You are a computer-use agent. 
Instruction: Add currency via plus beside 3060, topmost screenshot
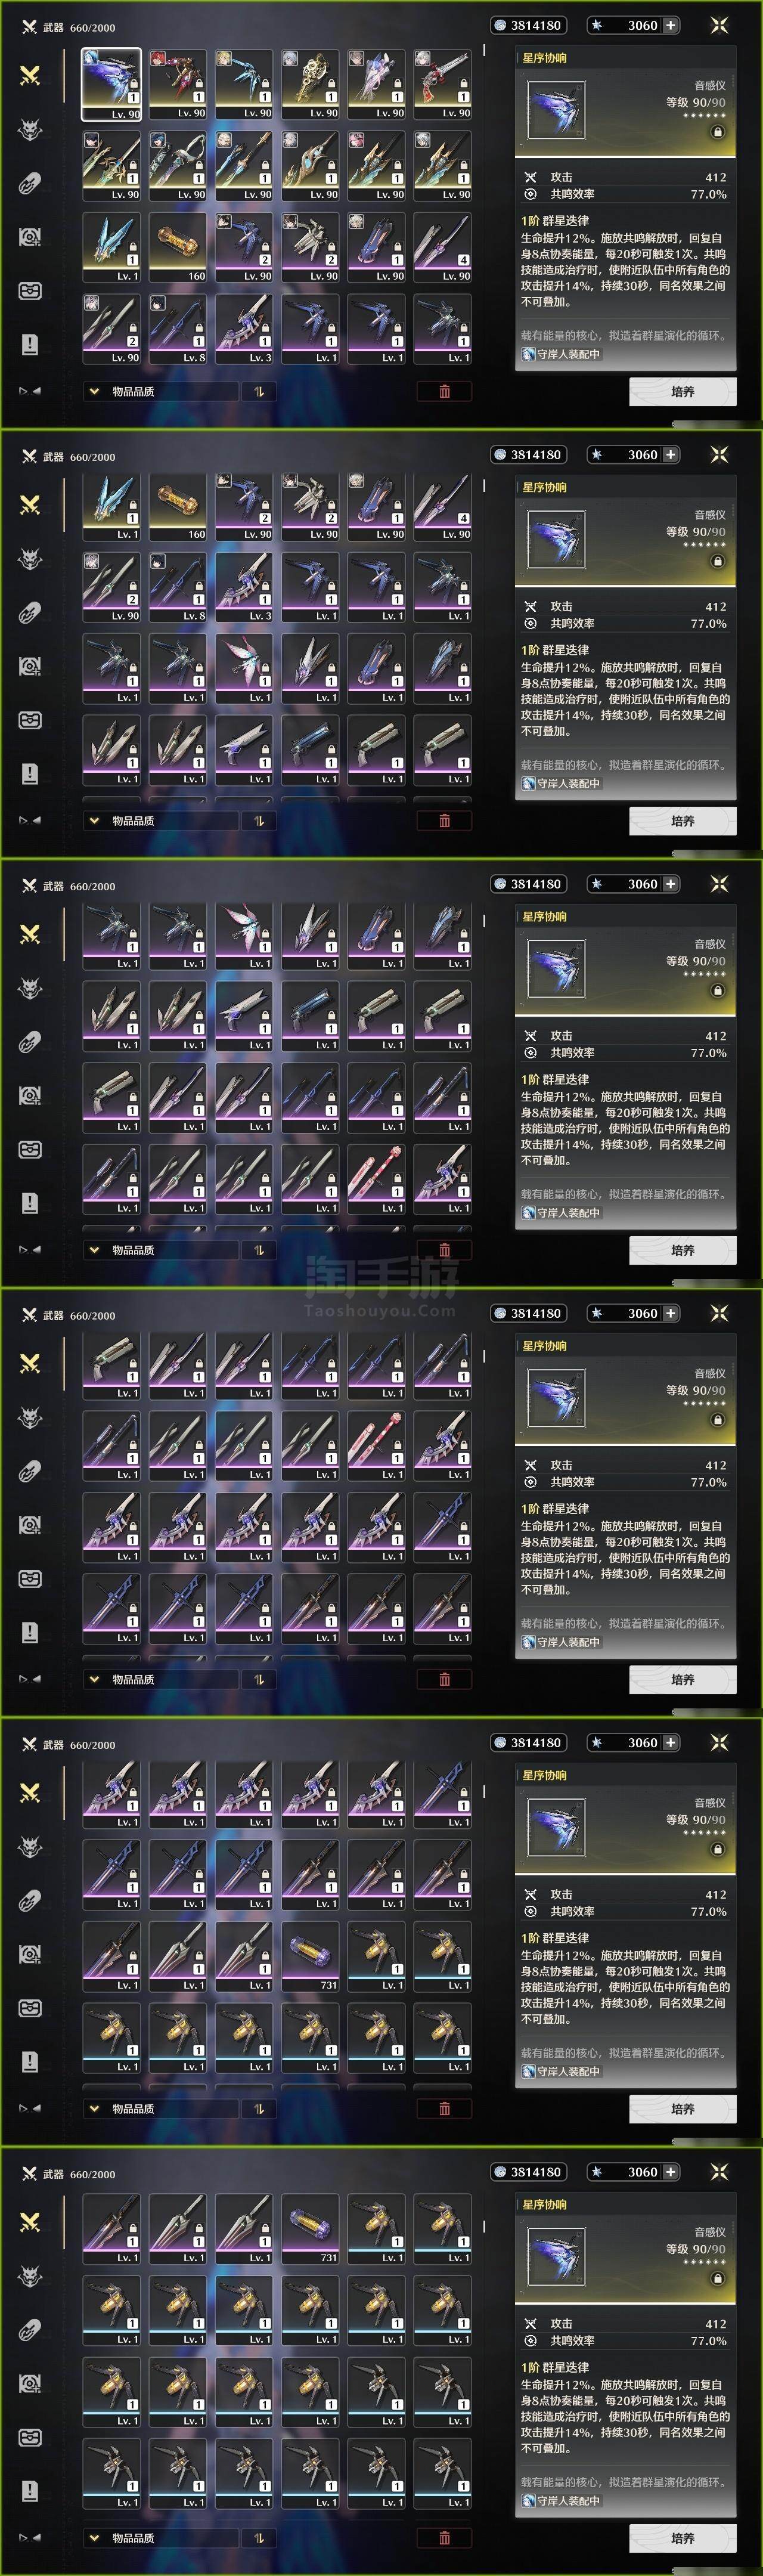point(670,25)
